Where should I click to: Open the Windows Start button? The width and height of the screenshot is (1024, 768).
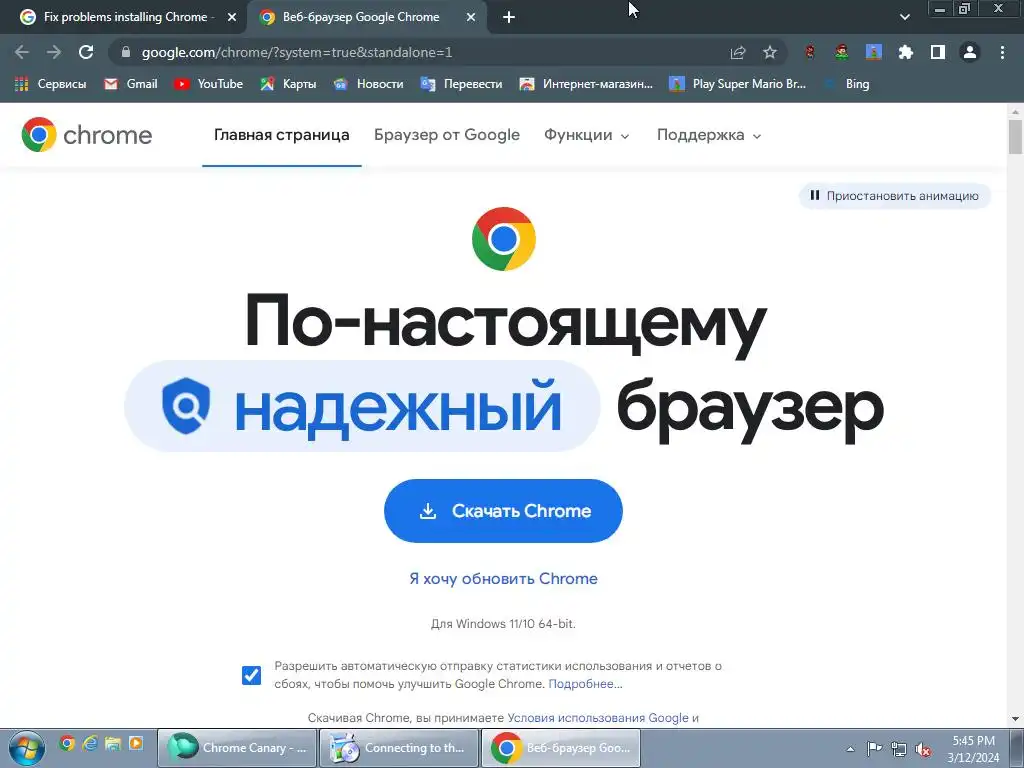26,748
